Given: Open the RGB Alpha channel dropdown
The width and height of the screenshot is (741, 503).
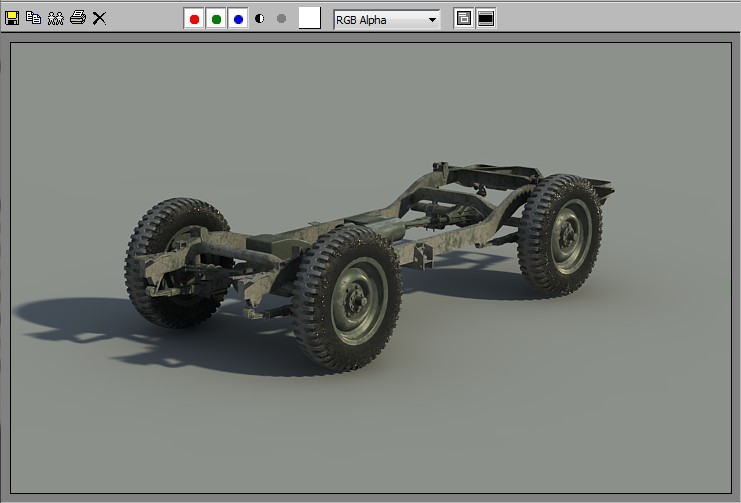Looking at the screenshot, I should point(387,20).
